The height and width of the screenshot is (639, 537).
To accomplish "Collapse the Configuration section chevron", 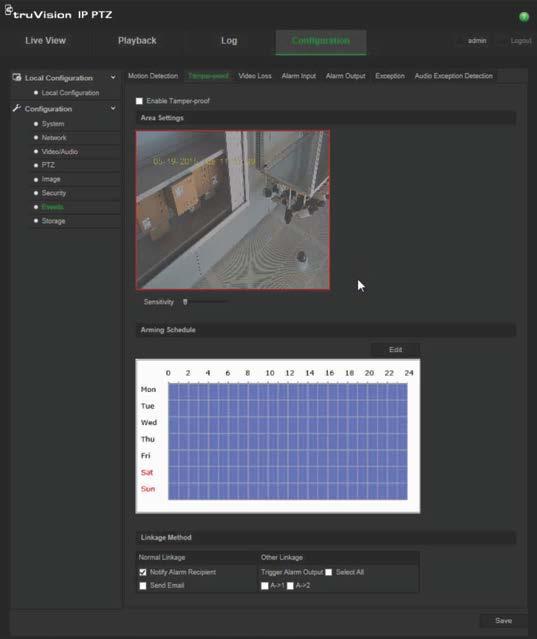I will pyautogui.click(x=113, y=108).
